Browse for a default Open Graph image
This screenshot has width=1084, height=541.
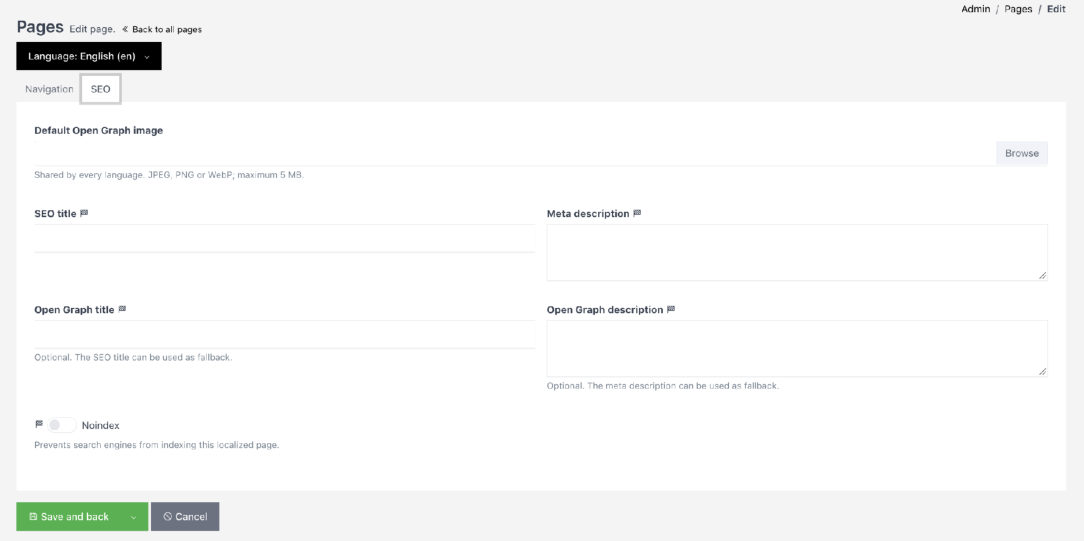pyautogui.click(x=1022, y=153)
